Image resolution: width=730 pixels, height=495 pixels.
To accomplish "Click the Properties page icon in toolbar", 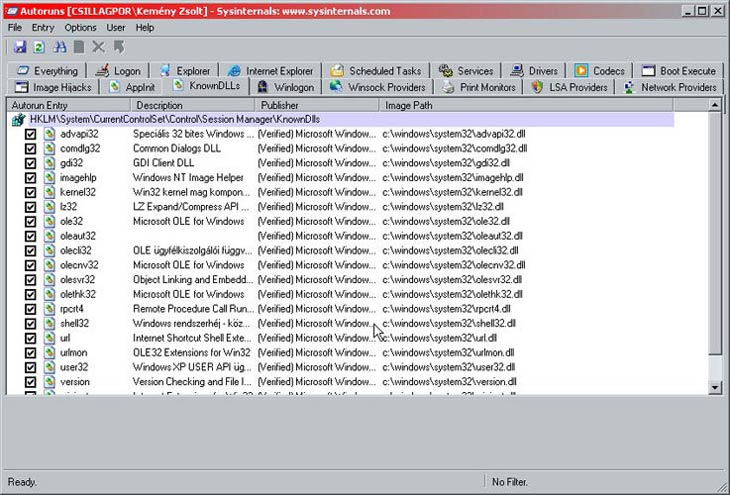I will point(78,47).
